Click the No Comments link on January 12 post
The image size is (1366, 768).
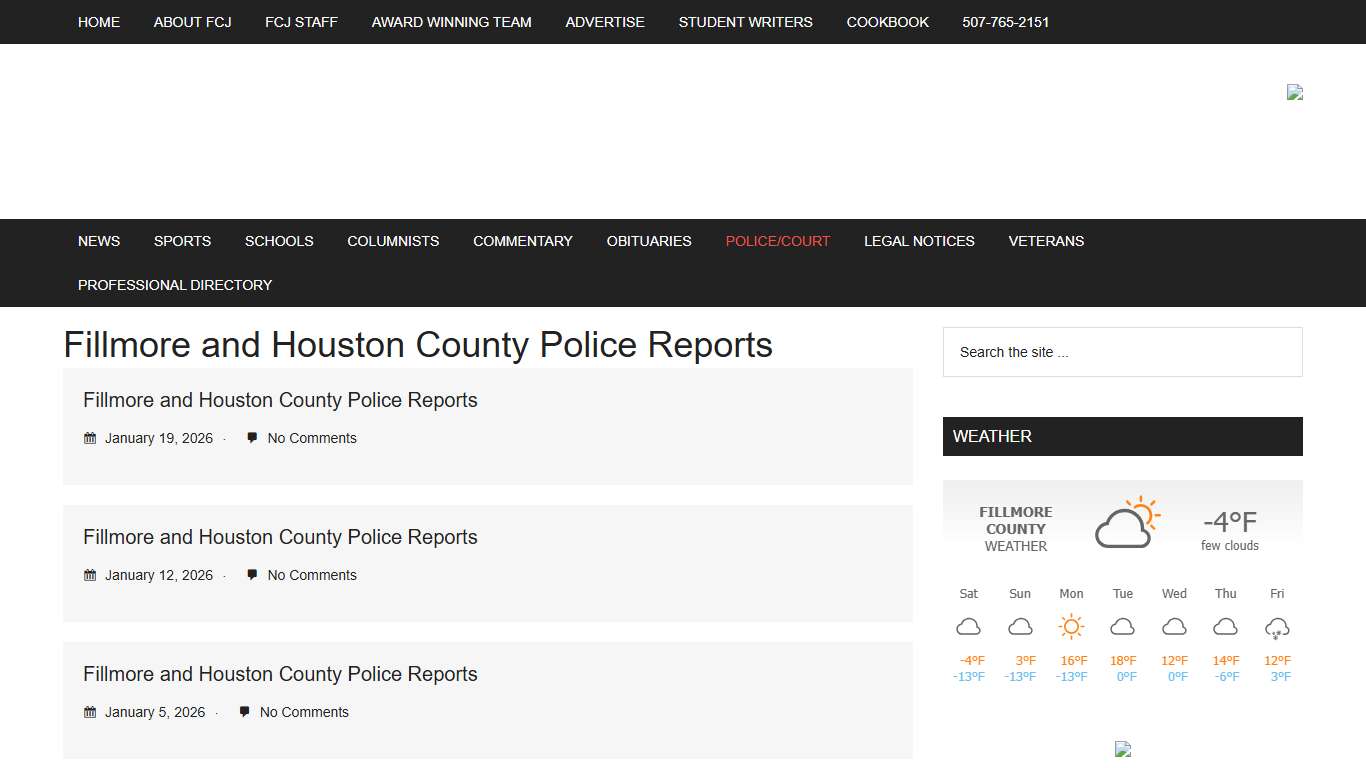click(311, 575)
